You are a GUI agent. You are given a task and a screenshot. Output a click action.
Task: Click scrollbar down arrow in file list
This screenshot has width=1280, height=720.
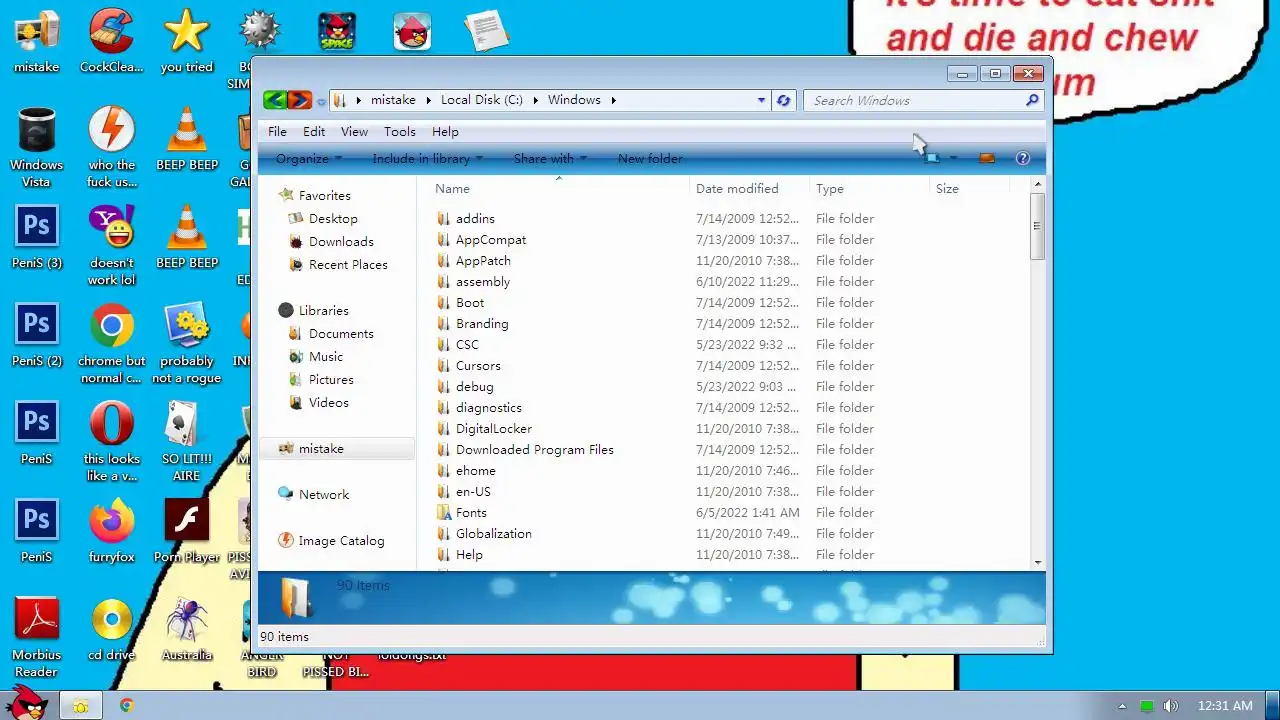(x=1037, y=562)
